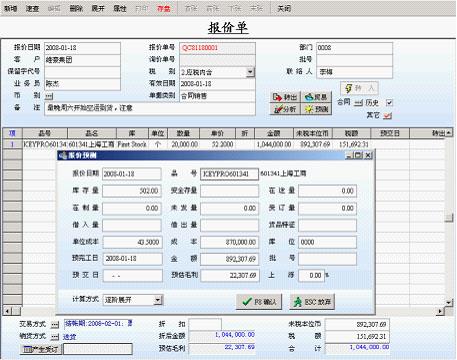Image resolution: width=457 pixels, height=360 pixels.
Task: Click the grid's horizontal scrollbar right arrow
Action: pyautogui.click(x=440, y=311)
